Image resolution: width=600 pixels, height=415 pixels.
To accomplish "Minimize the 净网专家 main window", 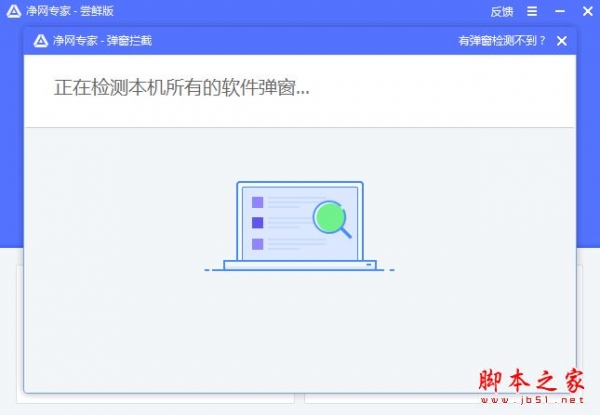I will (560, 11).
